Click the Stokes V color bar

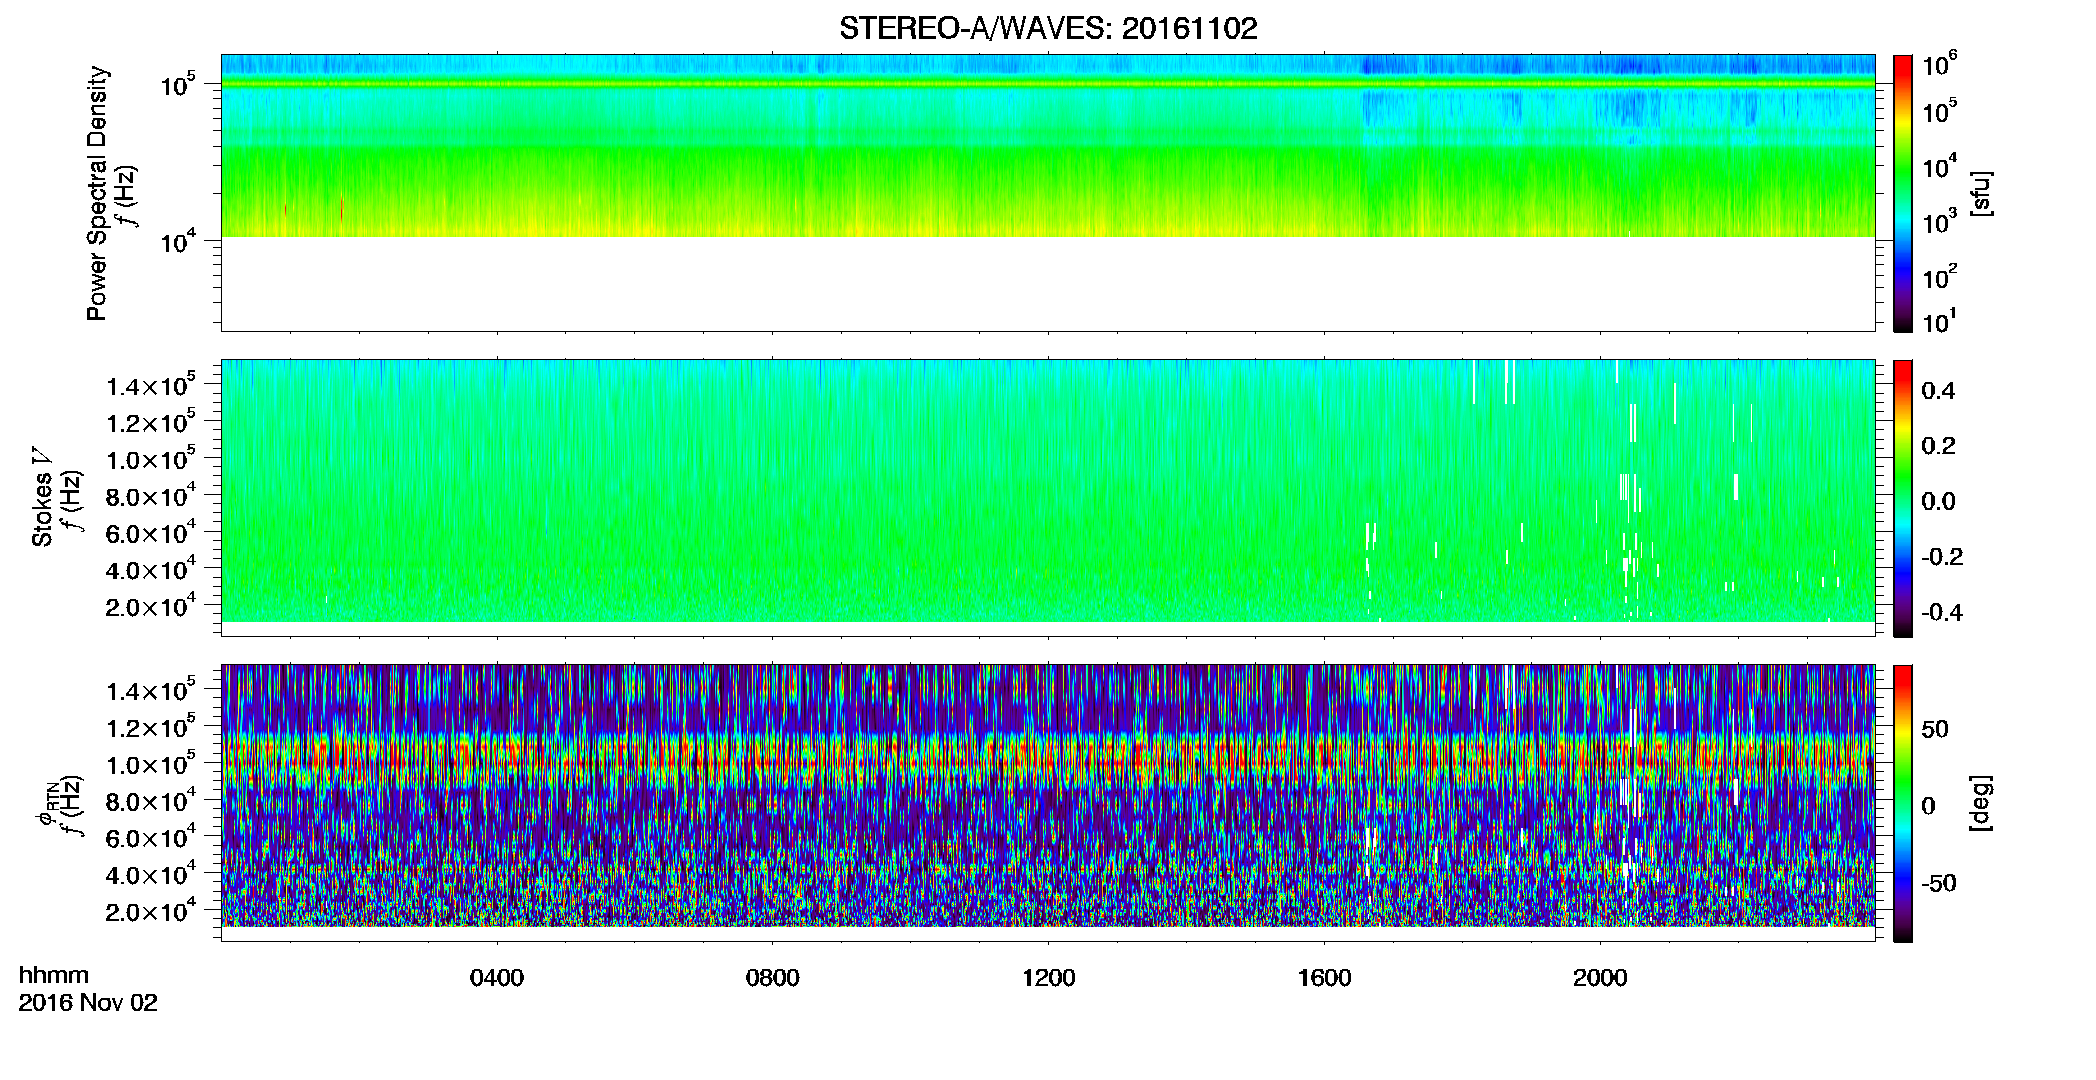pyautogui.click(x=1903, y=498)
